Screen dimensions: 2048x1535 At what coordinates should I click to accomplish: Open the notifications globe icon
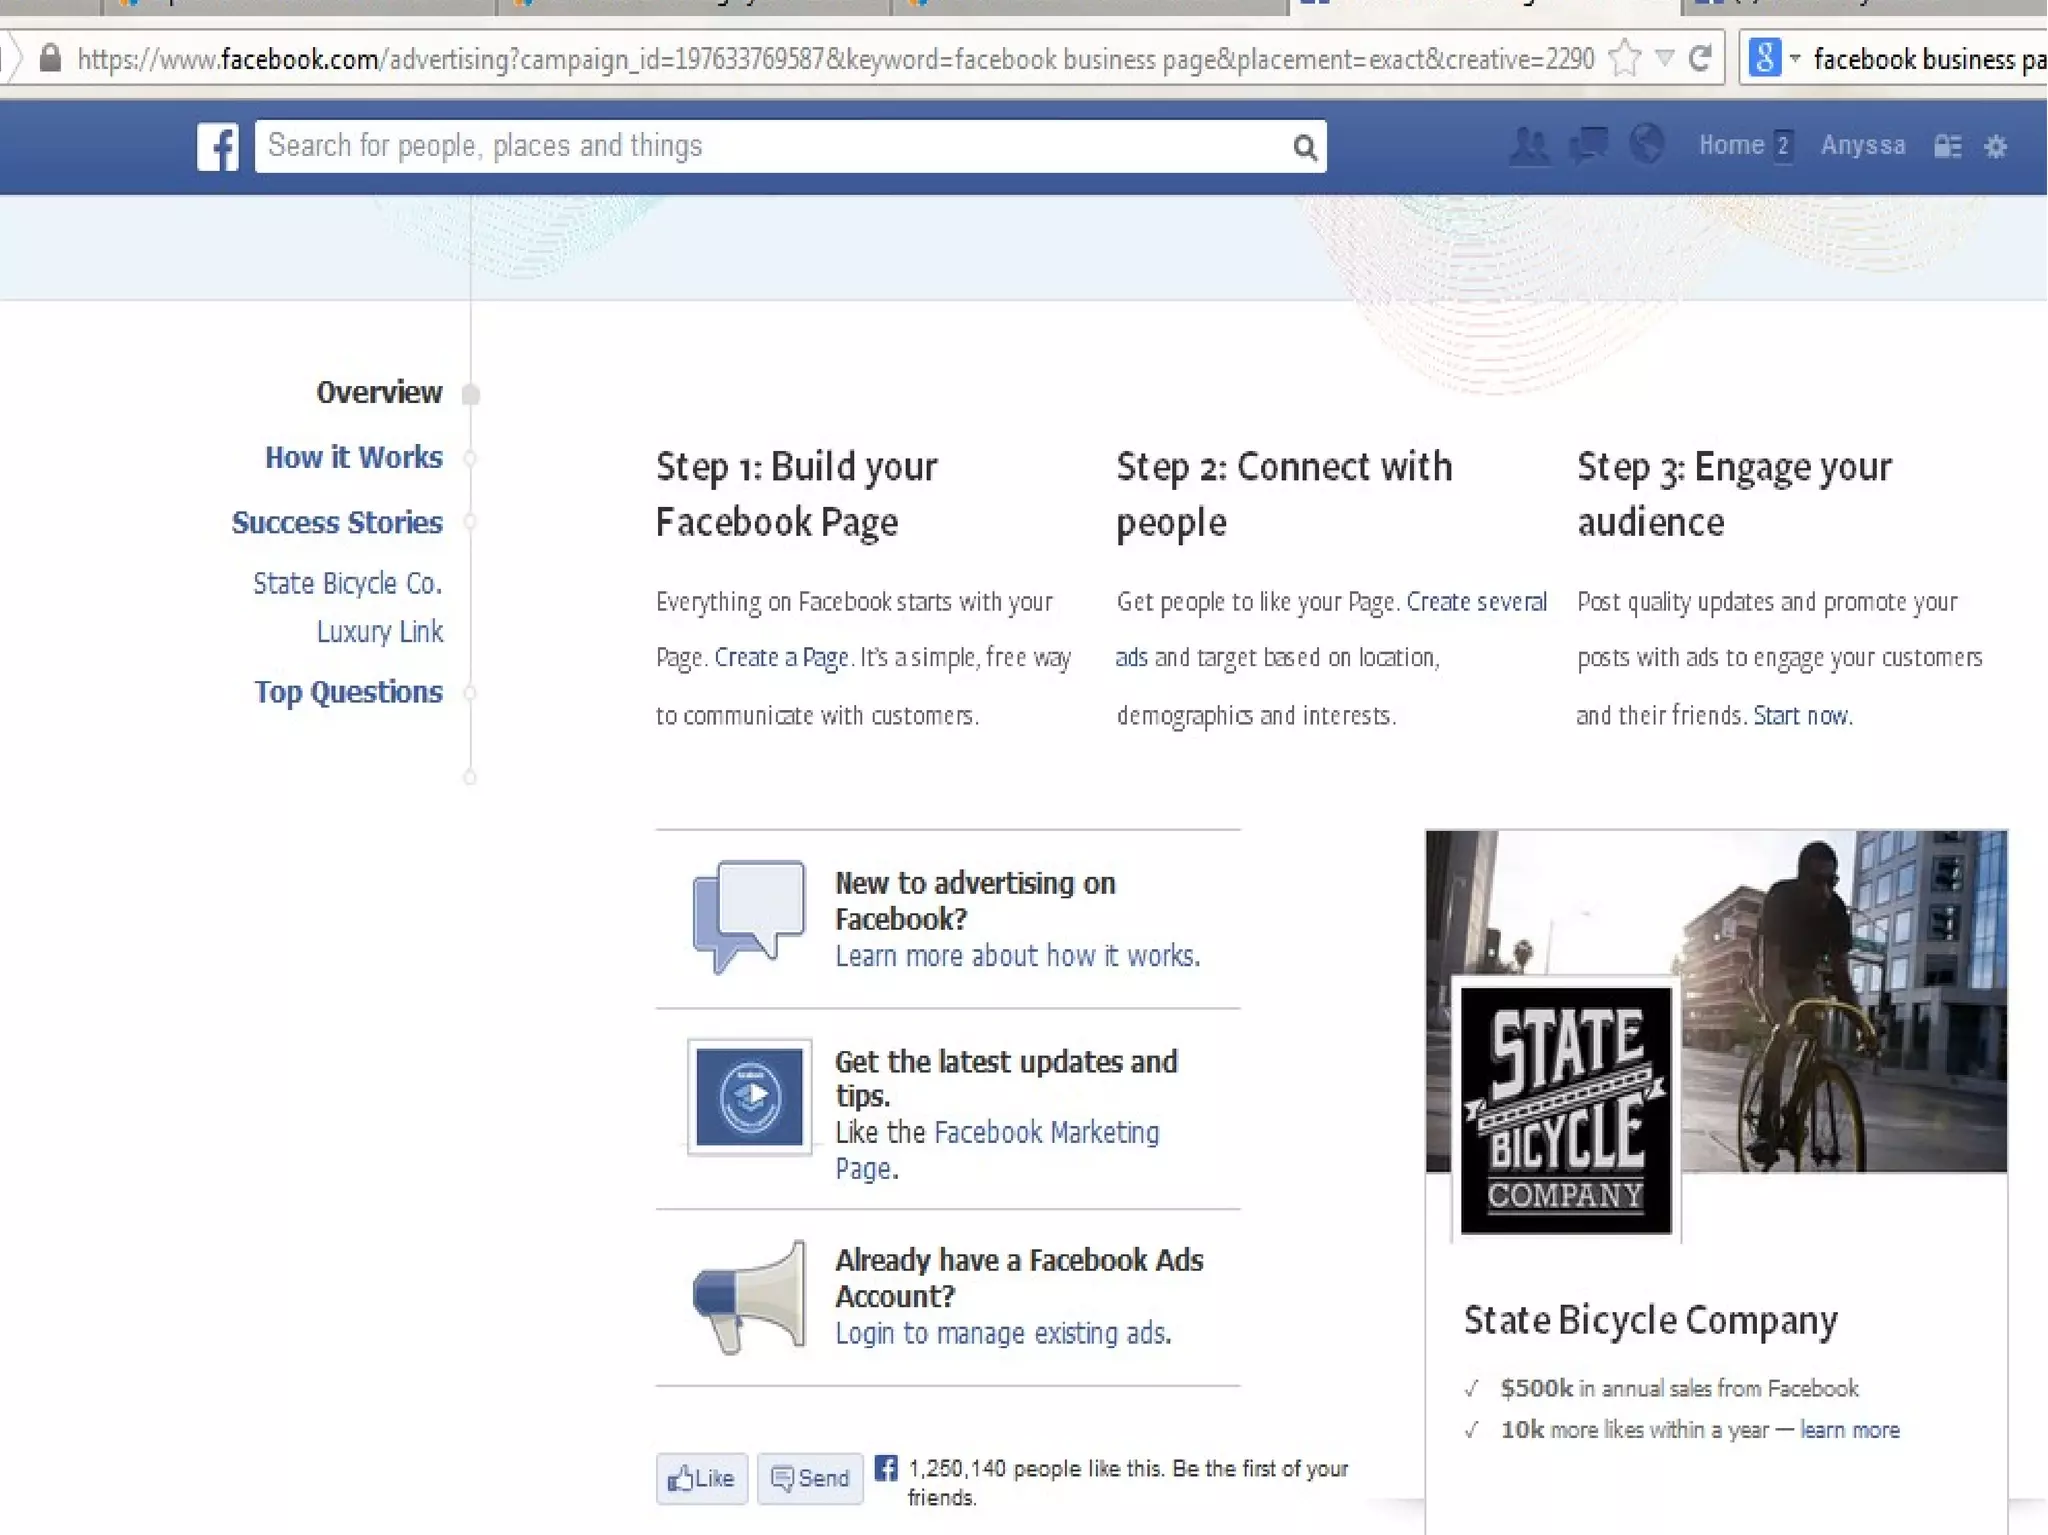1646,144
